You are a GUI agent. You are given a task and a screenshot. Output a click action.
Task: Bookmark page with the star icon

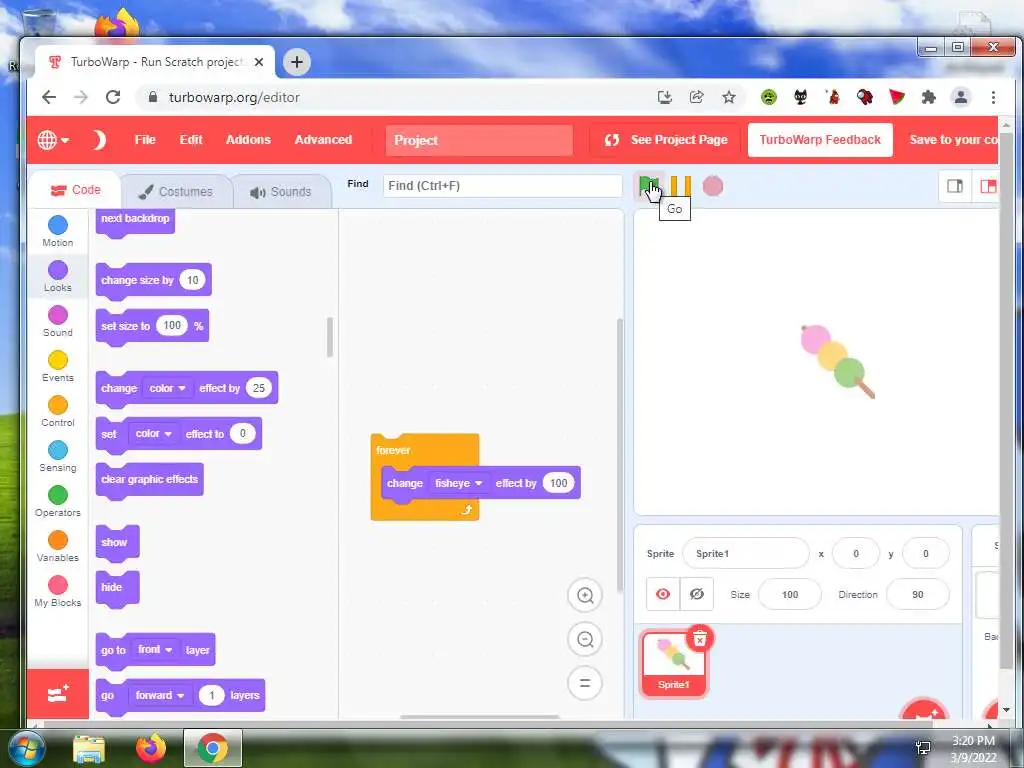coord(729,97)
